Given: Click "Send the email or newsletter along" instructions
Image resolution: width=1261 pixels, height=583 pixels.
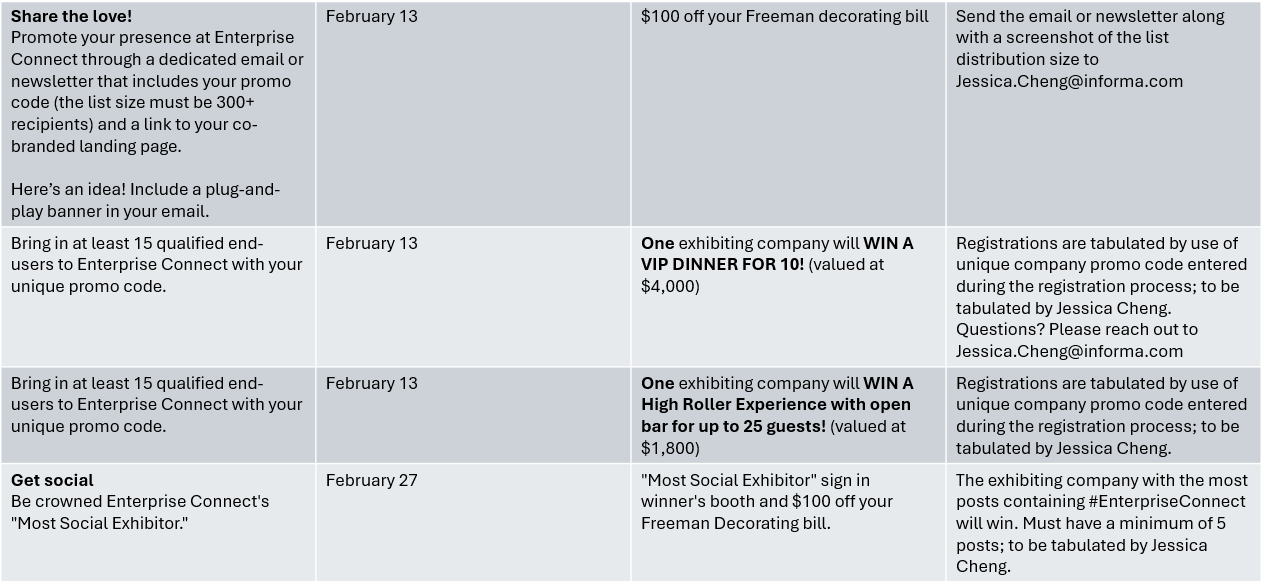Looking at the screenshot, I should (x=1090, y=16).
